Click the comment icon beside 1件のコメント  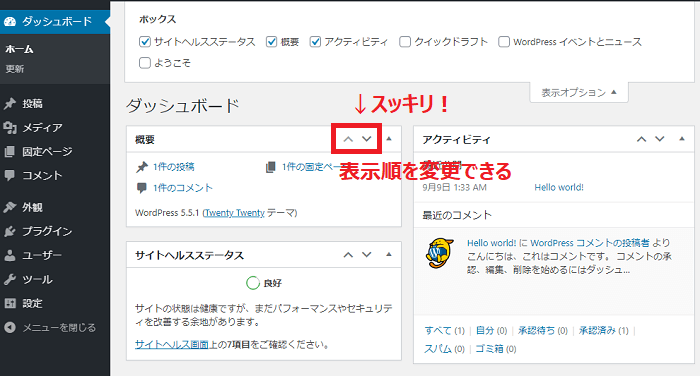(x=142, y=188)
